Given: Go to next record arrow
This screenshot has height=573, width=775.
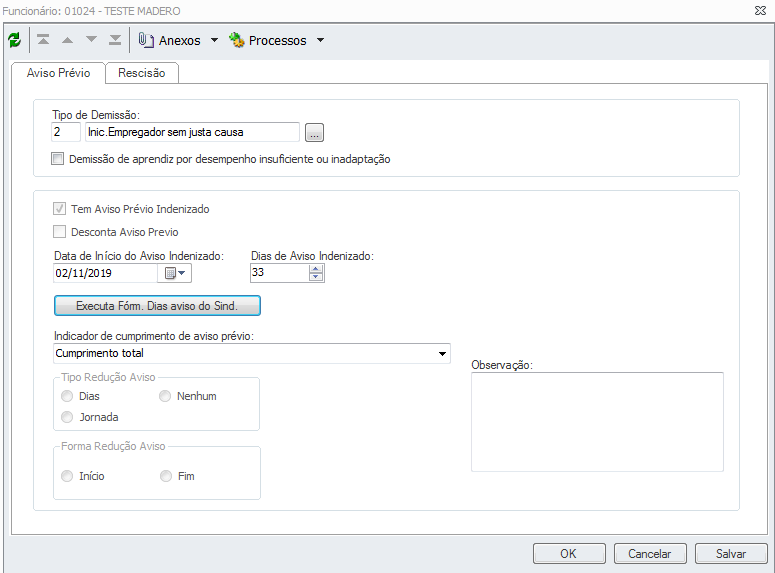Looking at the screenshot, I should (x=91, y=40).
